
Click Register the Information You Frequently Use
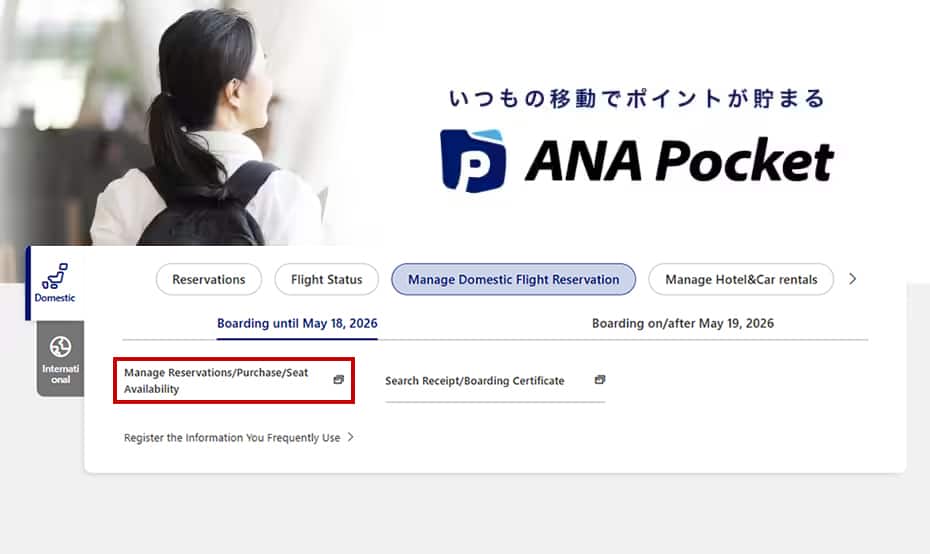tap(232, 438)
